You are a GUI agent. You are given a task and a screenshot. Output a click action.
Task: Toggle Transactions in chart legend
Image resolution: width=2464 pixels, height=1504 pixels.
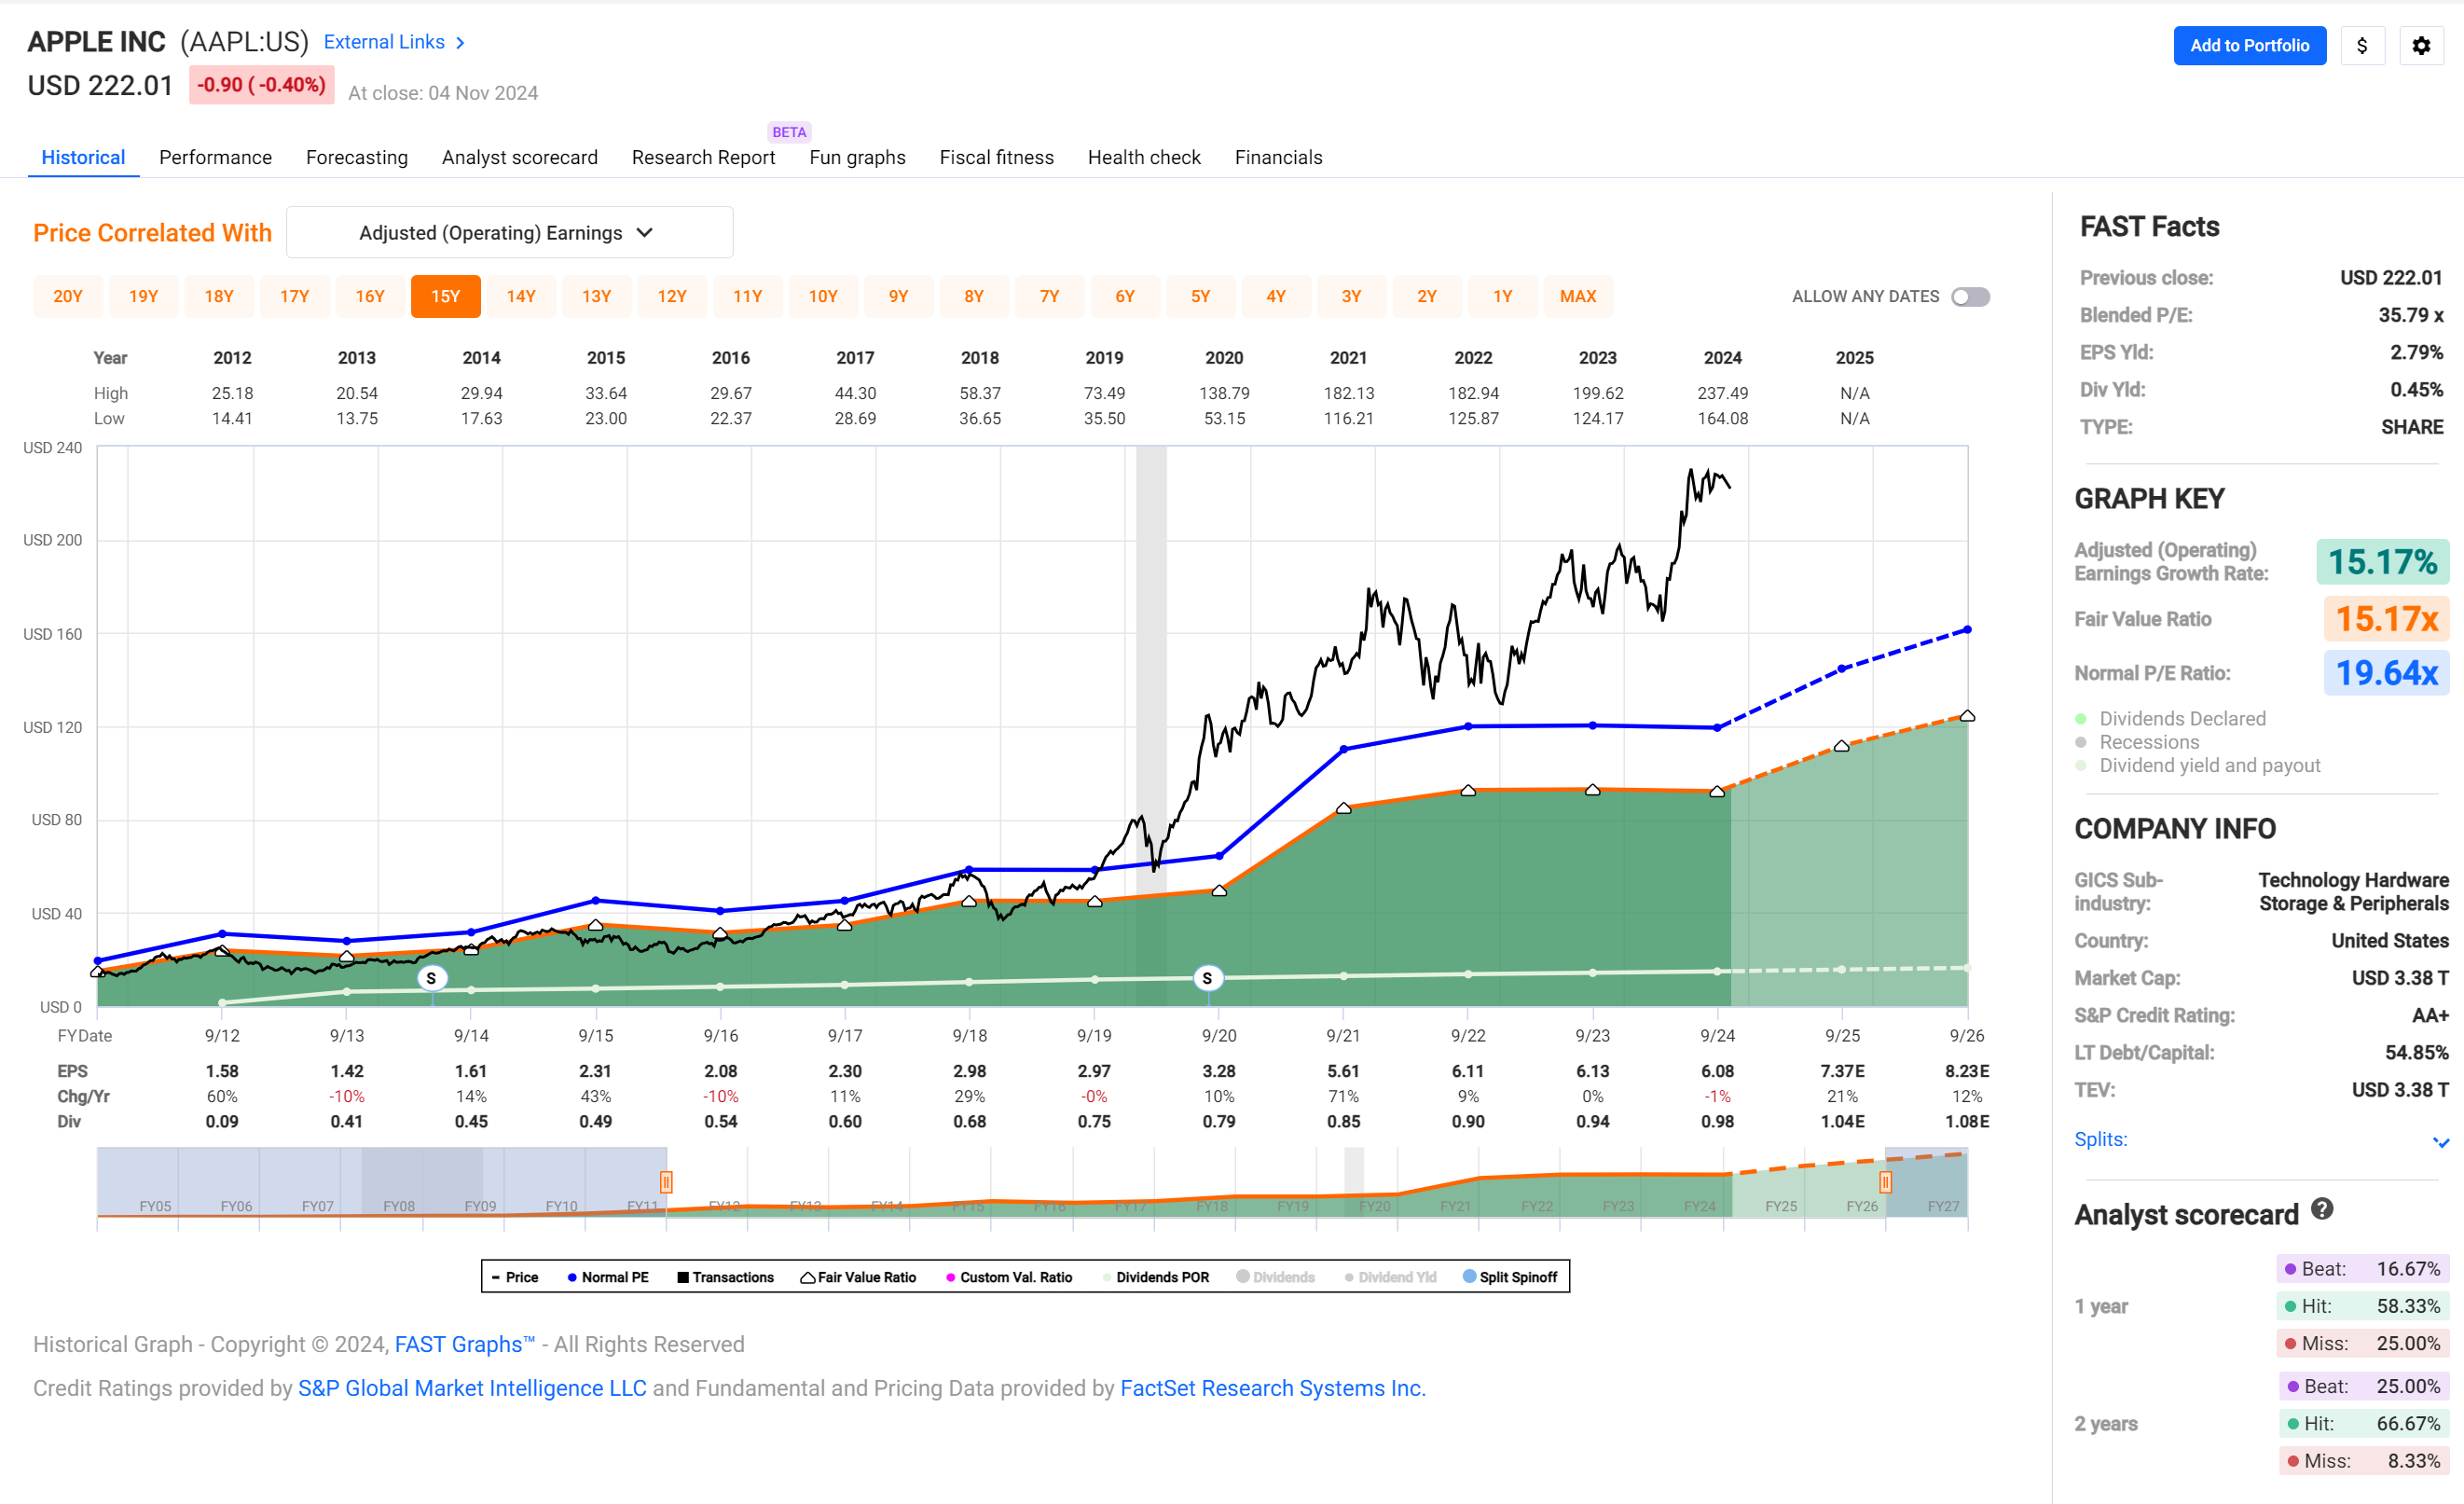725,1277
